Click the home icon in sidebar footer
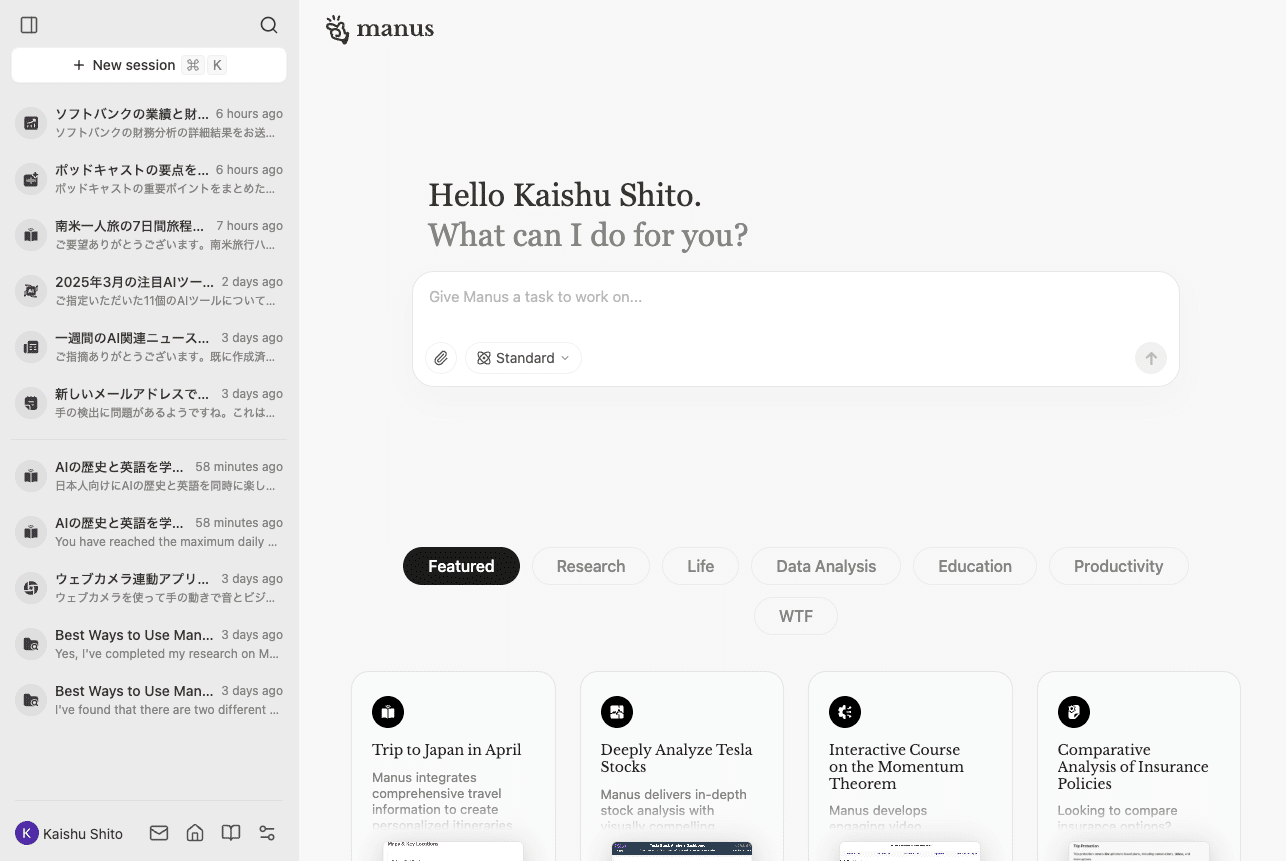Screen dimensions: 1286x861 (195, 833)
